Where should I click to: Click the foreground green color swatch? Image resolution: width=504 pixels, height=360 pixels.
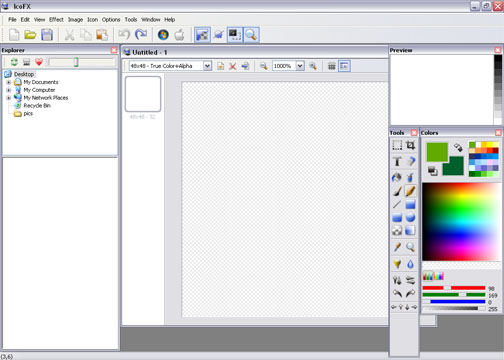437,152
